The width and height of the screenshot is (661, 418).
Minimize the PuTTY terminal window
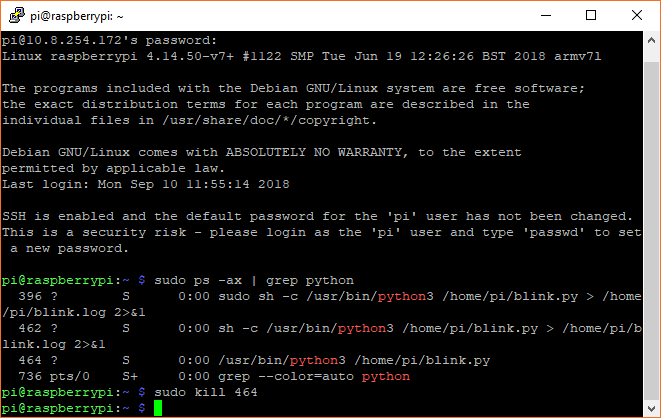point(546,16)
